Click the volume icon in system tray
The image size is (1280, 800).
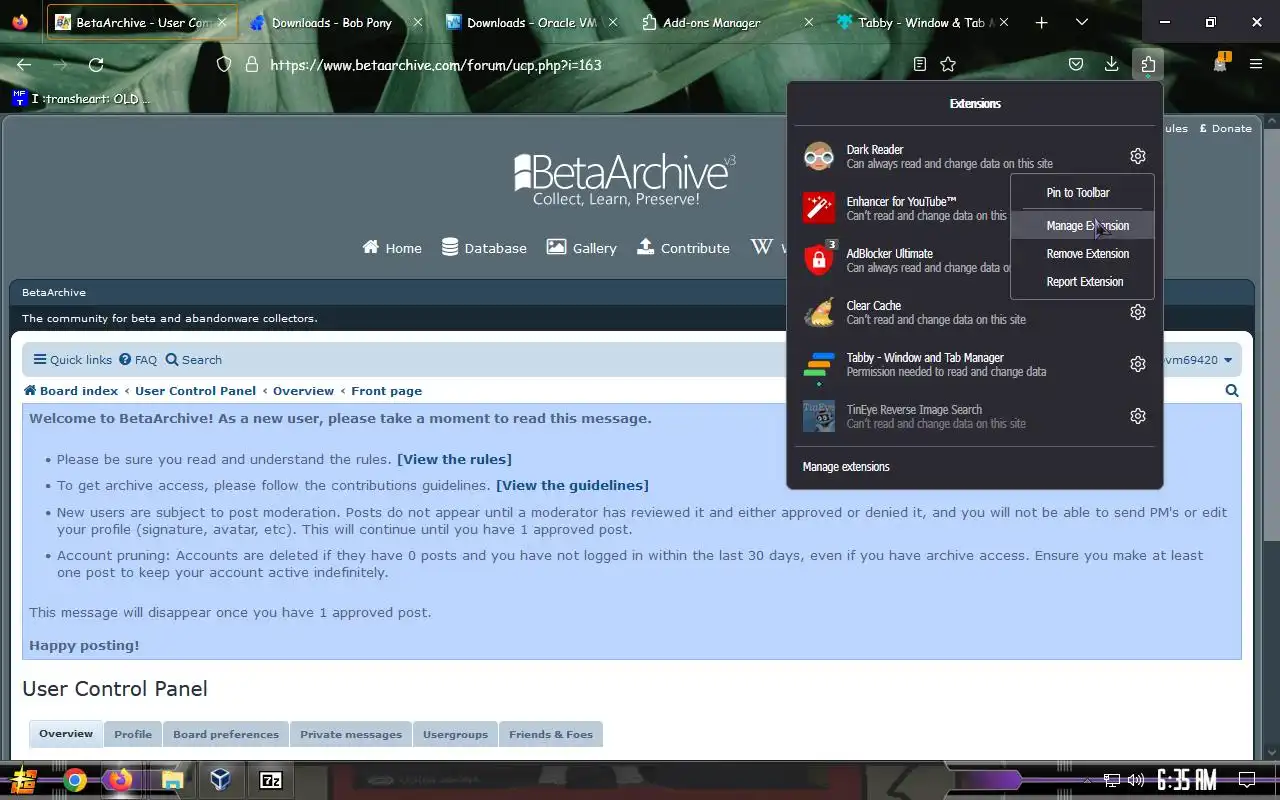[x=1135, y=780]
